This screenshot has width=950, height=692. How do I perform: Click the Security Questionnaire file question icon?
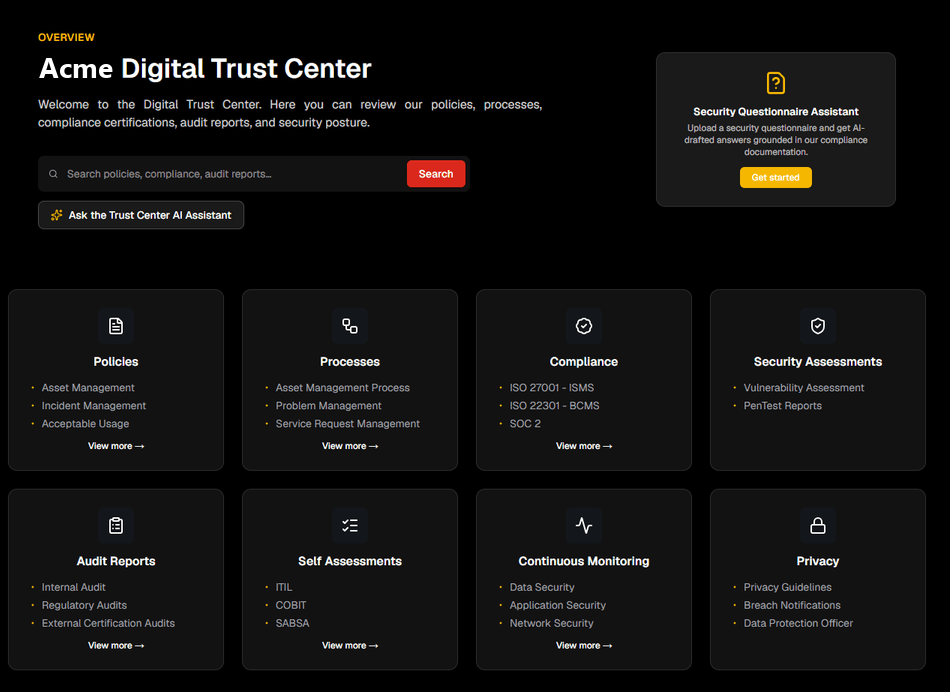(776, 83)
